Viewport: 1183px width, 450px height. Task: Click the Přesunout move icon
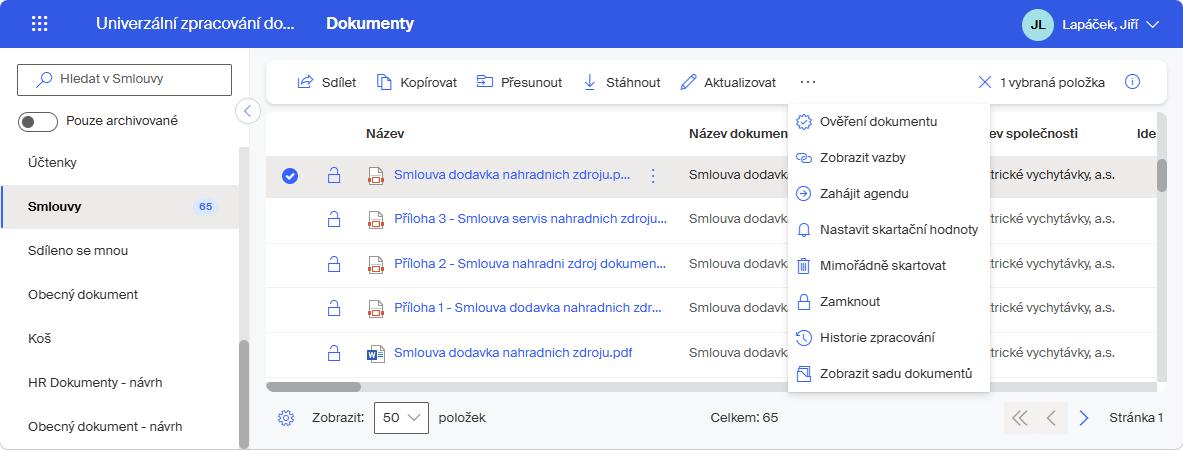[x=484, y=82]
